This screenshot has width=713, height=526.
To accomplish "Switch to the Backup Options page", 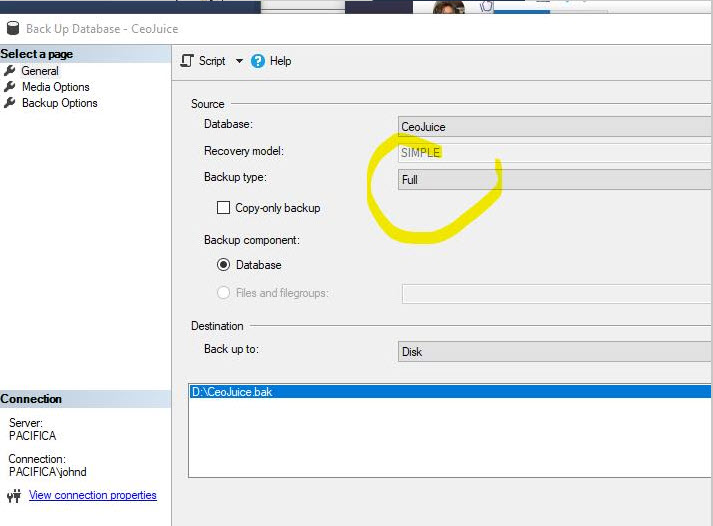I will coord(60,103).
